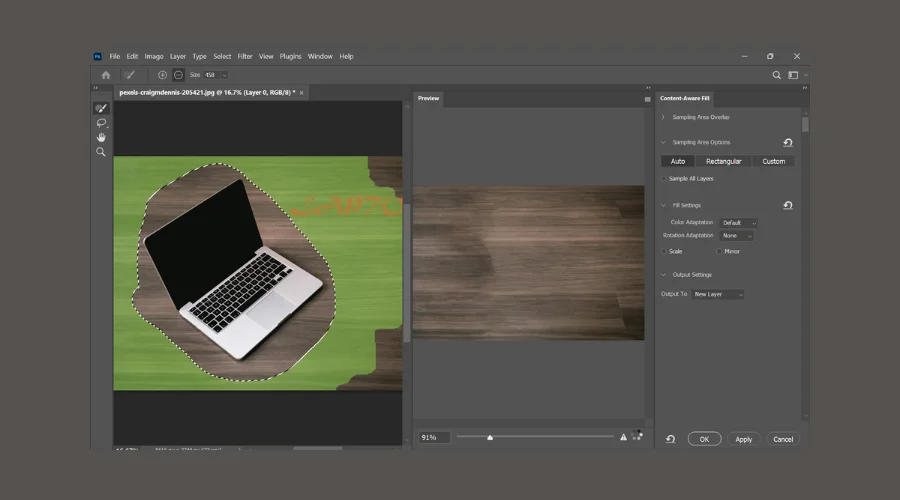Viewport: 900px width, 500px height.
Task: Click the Preview zoom slider handle
Action: (490, 437)
